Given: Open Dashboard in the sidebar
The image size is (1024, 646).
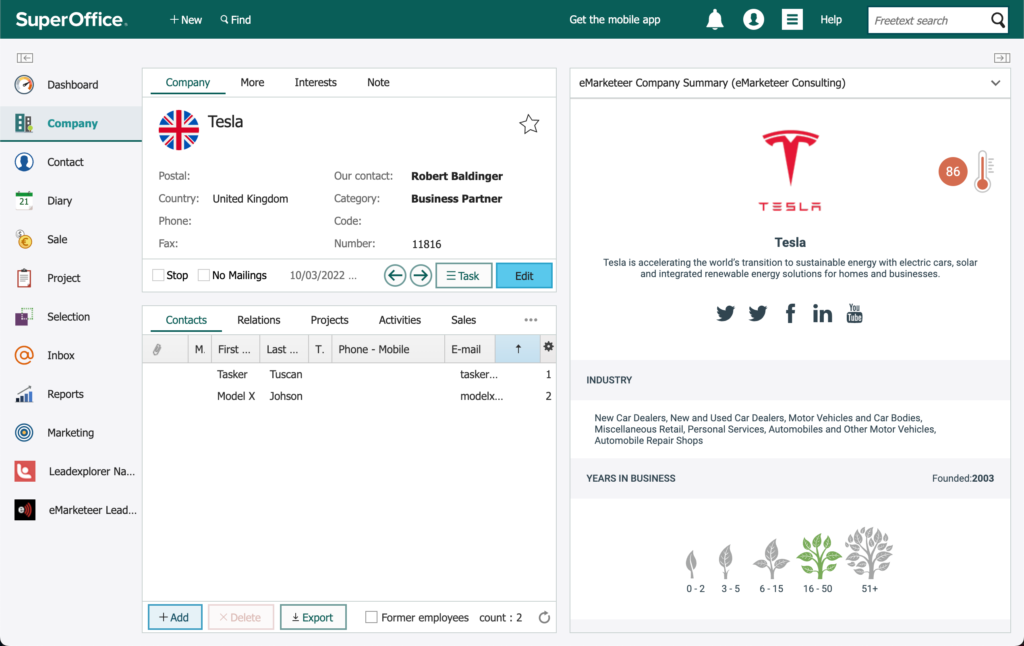Looking at the screenshot, I should tap(71, 85).
